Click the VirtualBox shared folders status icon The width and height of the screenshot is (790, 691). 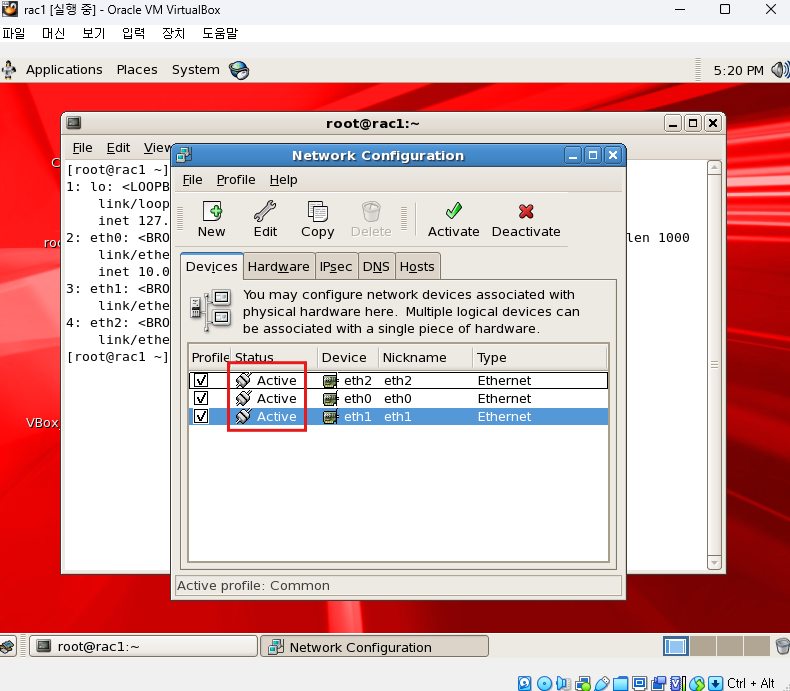pyautogui.click(x=621, y=683)
